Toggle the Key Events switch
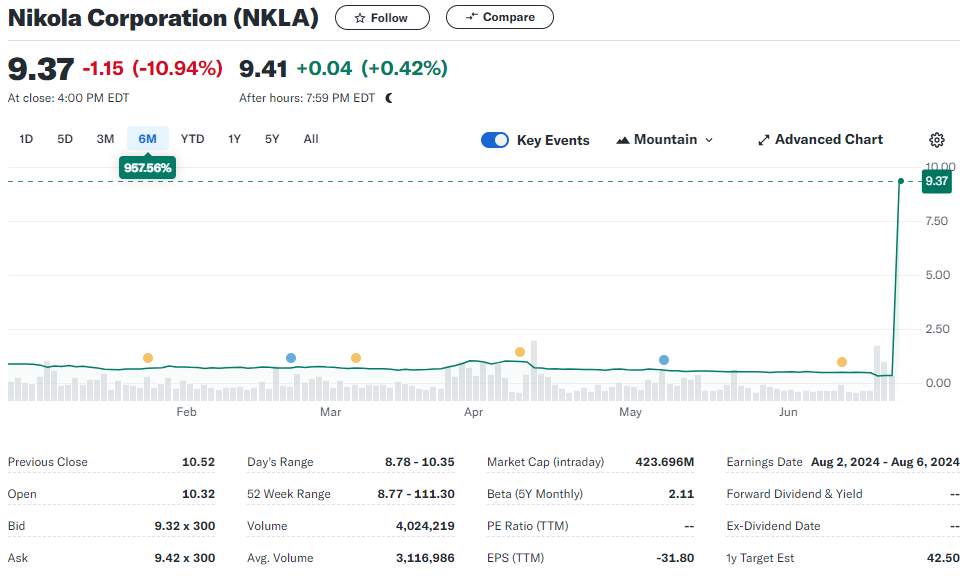This screenshot has height=578, width=972. point(495,140)
